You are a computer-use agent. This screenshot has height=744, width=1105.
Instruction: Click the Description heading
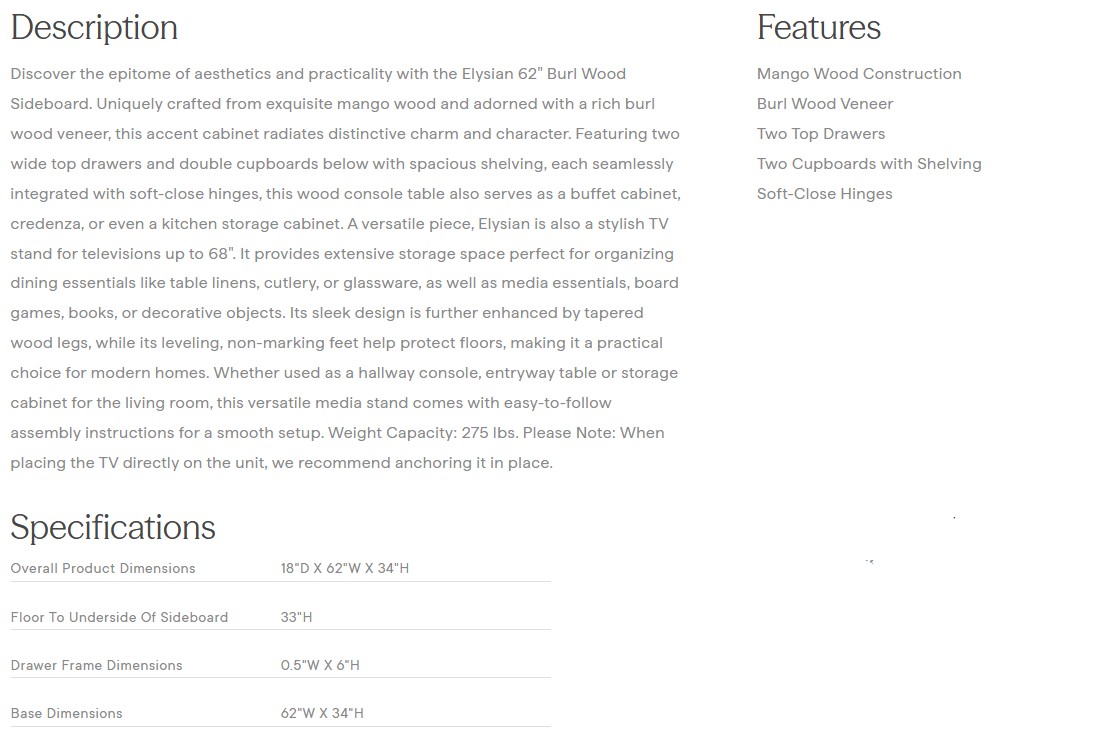(94, 28)
